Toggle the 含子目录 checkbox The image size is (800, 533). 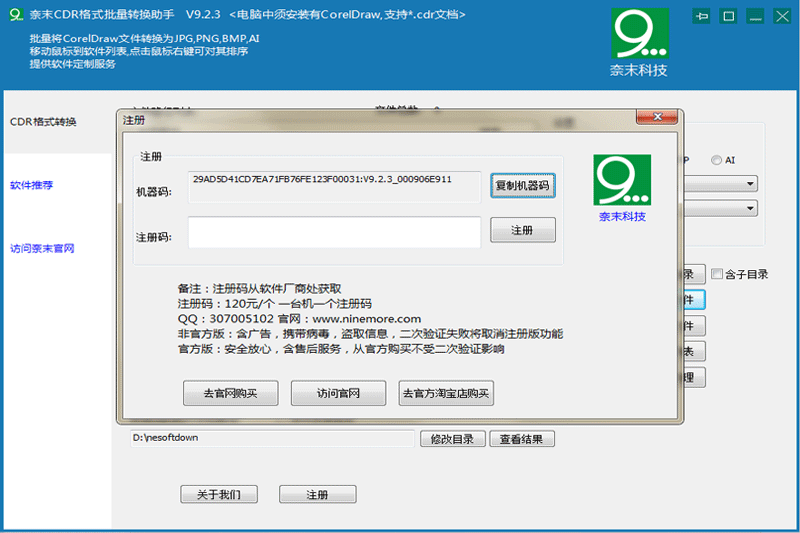coord(717,274)
